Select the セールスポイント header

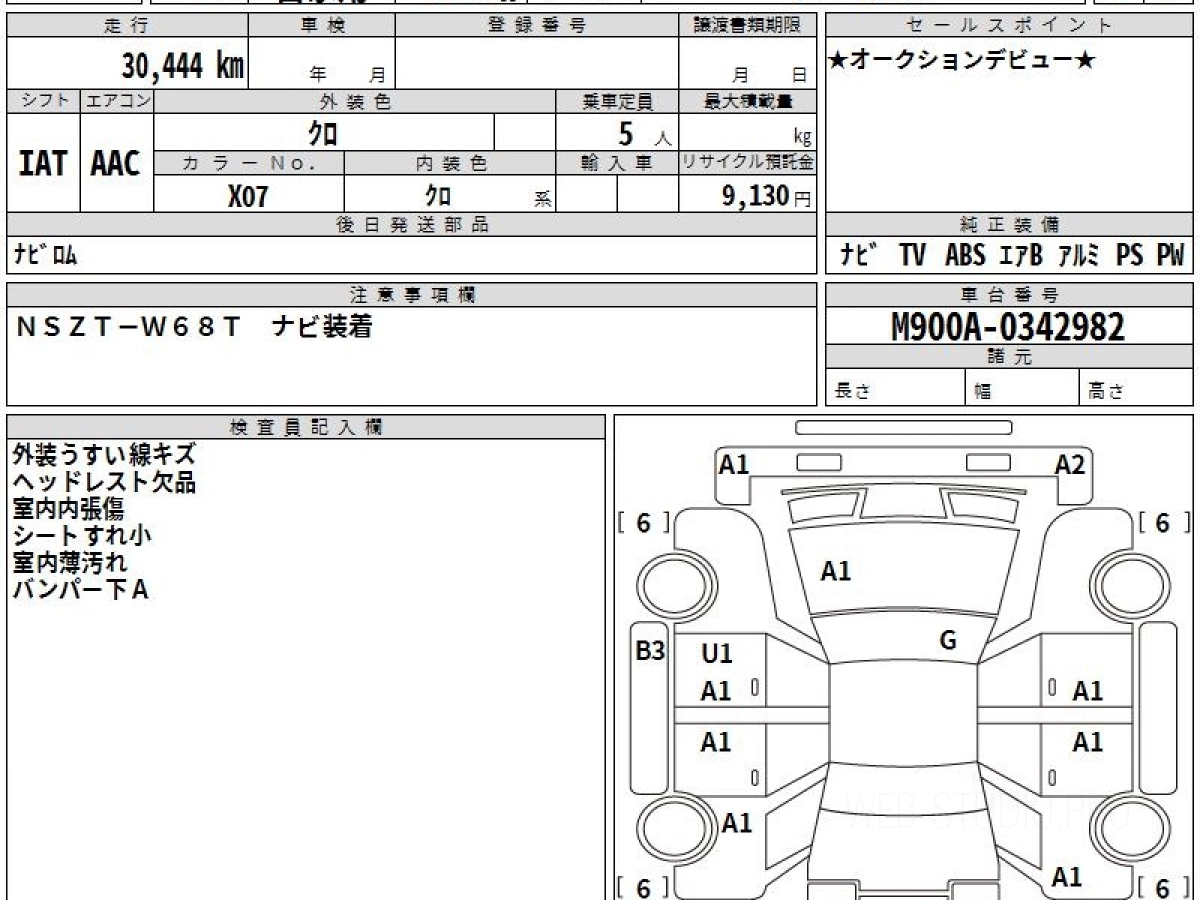tap(1009, 26)
